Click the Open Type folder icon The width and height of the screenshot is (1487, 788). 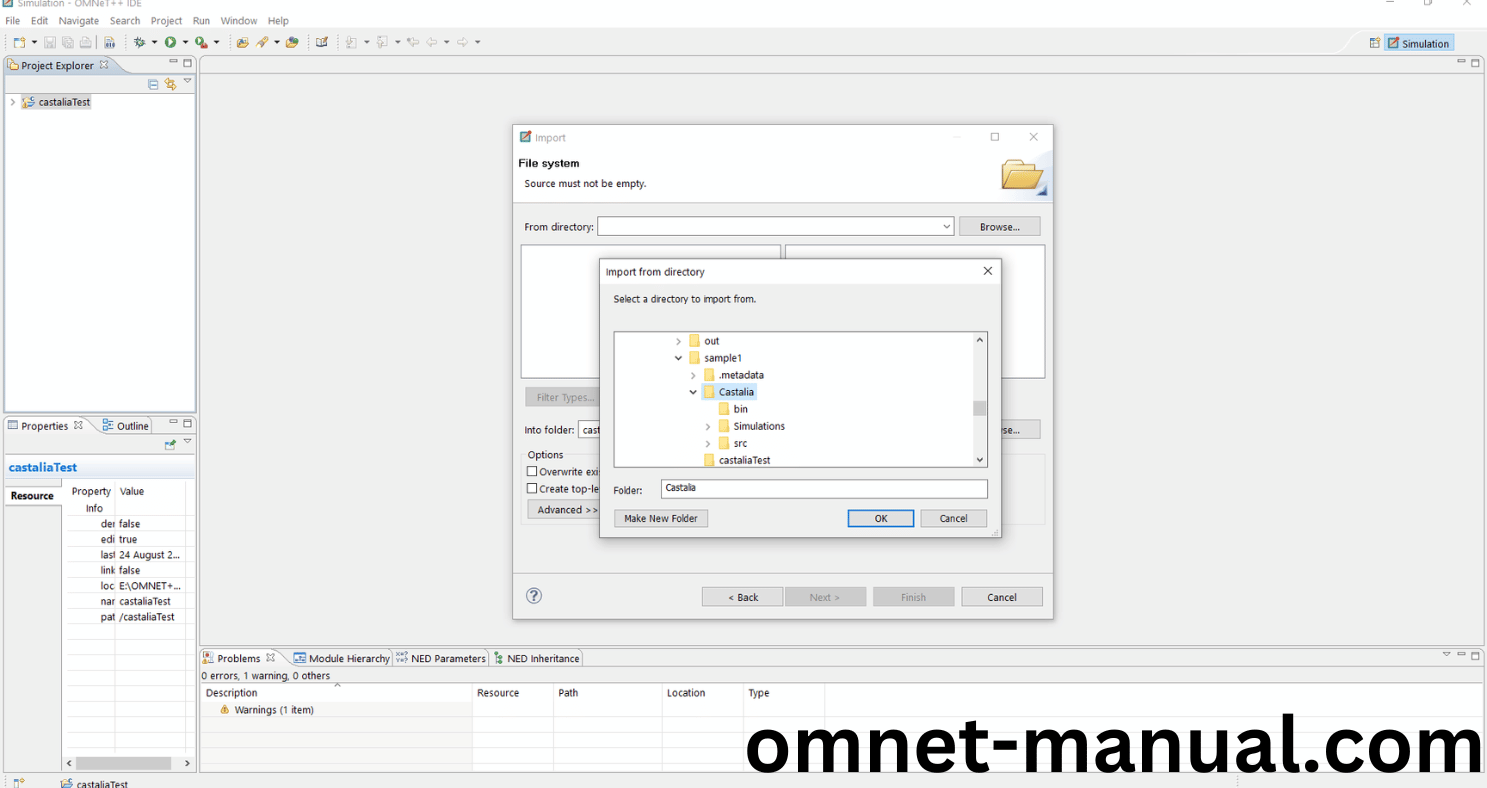tap(242, 42)
